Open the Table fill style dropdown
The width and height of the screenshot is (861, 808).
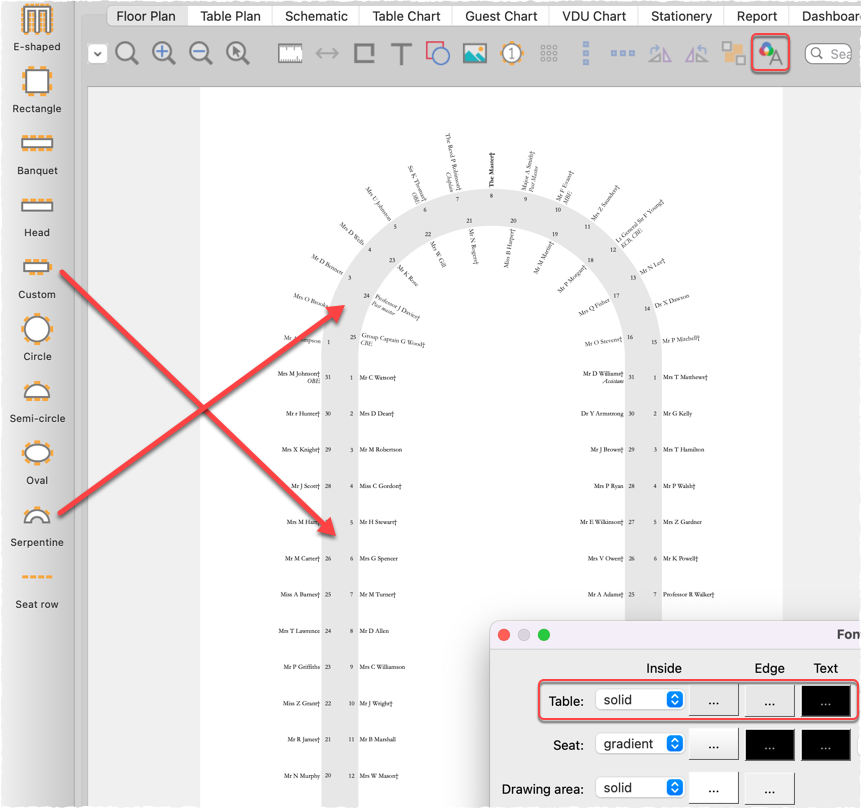[x=639, y=700]
